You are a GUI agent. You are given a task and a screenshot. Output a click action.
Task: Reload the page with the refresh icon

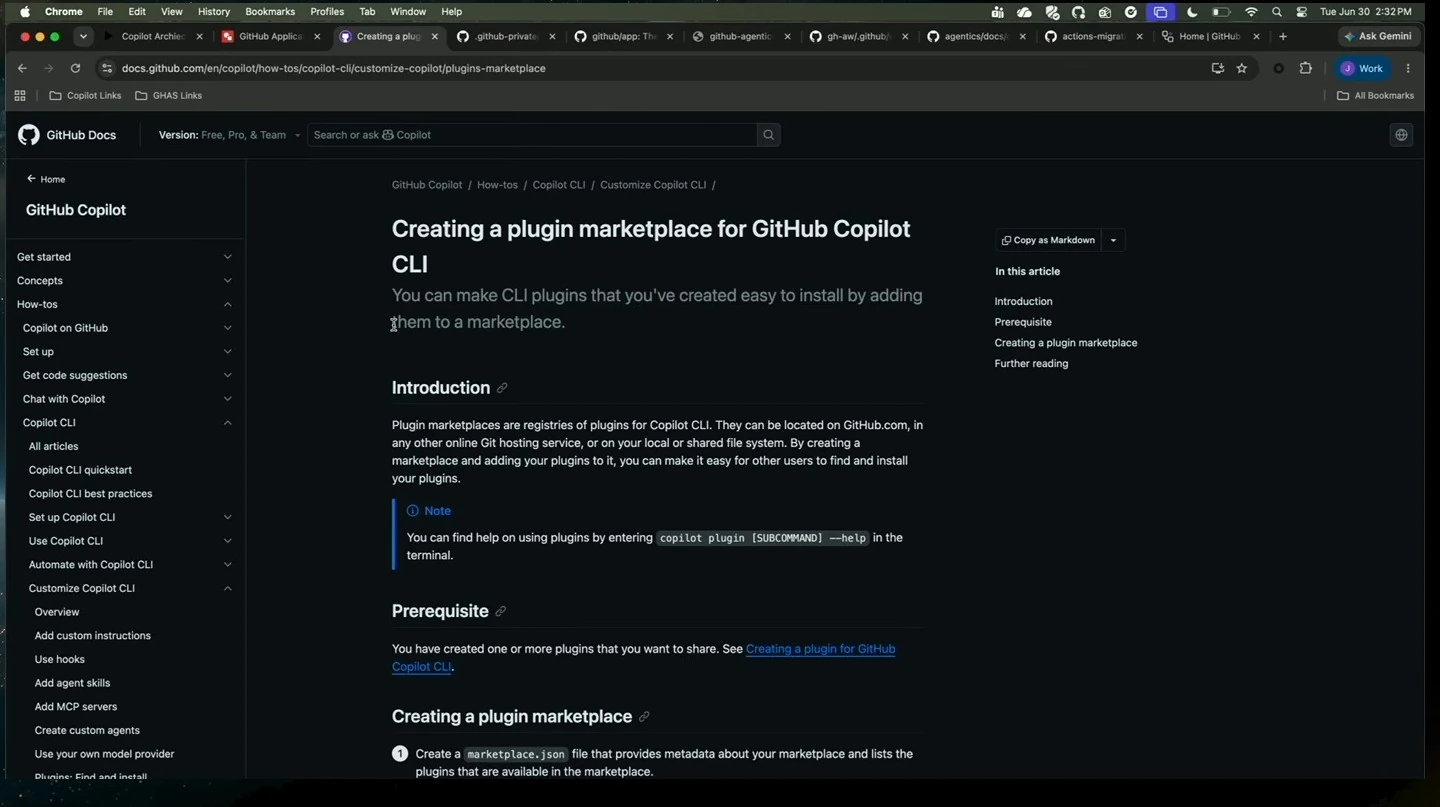point(75,68)
